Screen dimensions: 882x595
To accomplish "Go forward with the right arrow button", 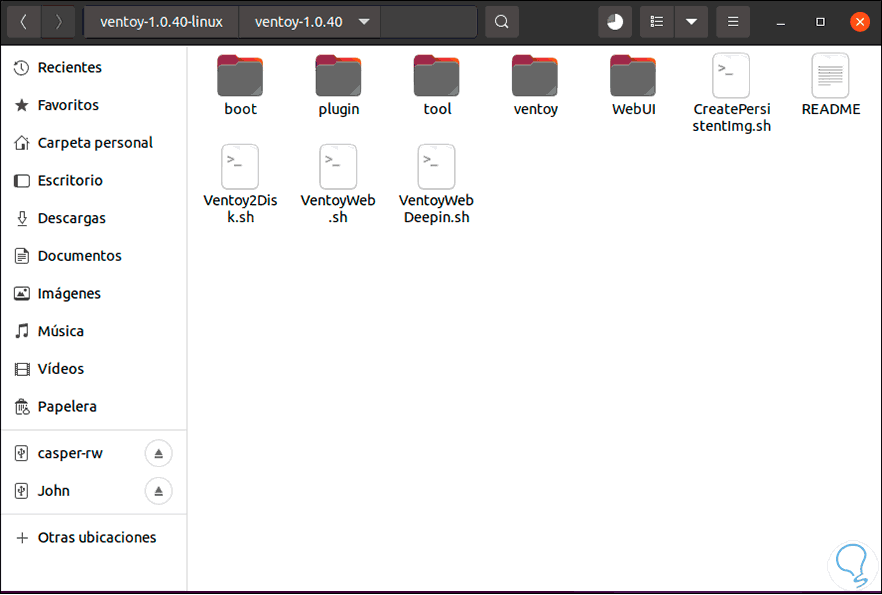I will pos(58,22).
